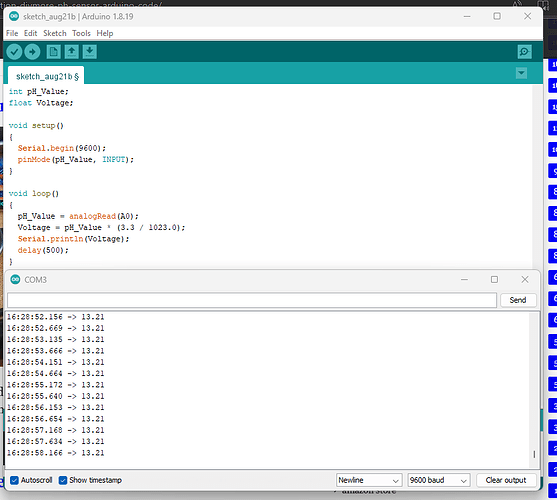Expand the Newline line-ending dropdown
Image resolution: width=557 pixels, height=500 pixels.
coord(369,480)
